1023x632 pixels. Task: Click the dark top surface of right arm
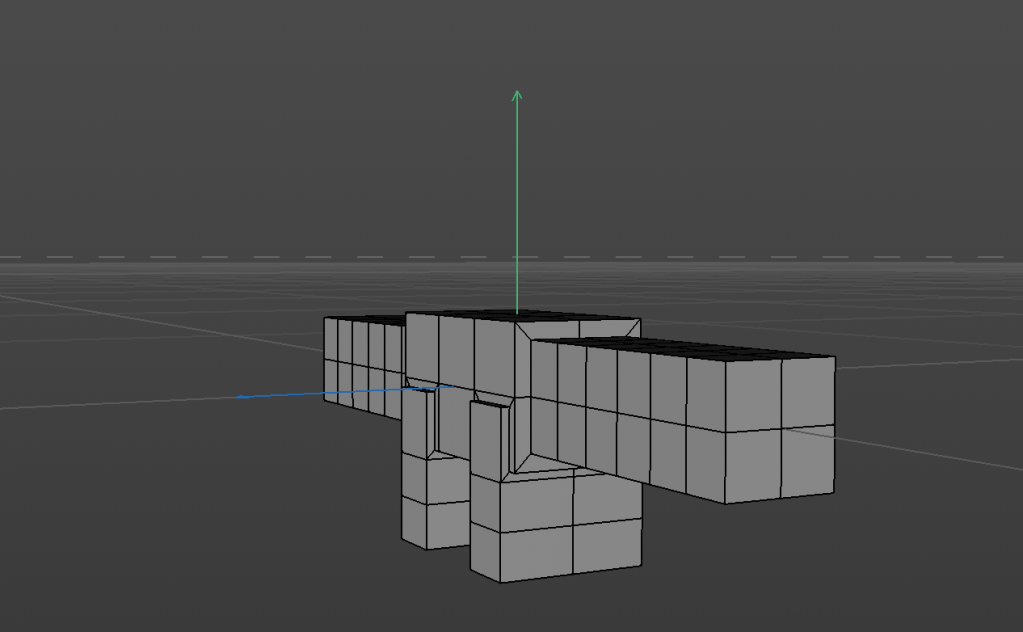point(700,350)
